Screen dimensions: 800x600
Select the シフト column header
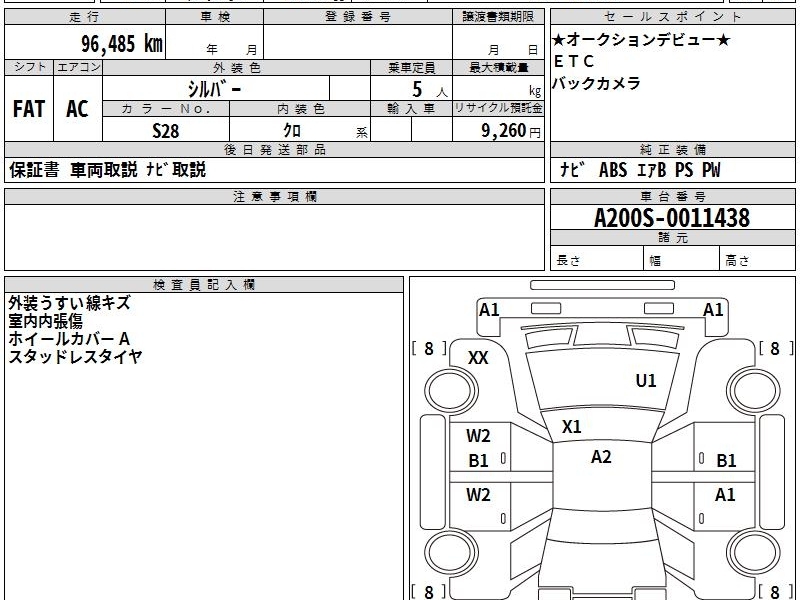(x=29, y=67)
